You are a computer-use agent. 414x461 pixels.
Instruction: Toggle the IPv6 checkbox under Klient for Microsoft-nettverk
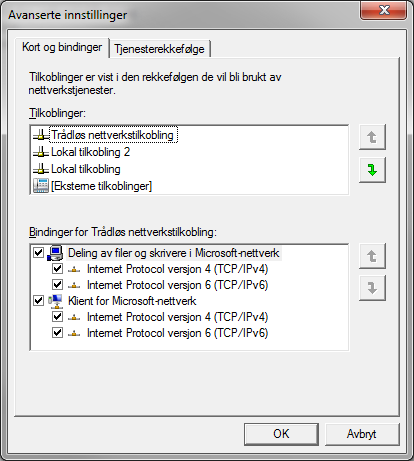57,332
